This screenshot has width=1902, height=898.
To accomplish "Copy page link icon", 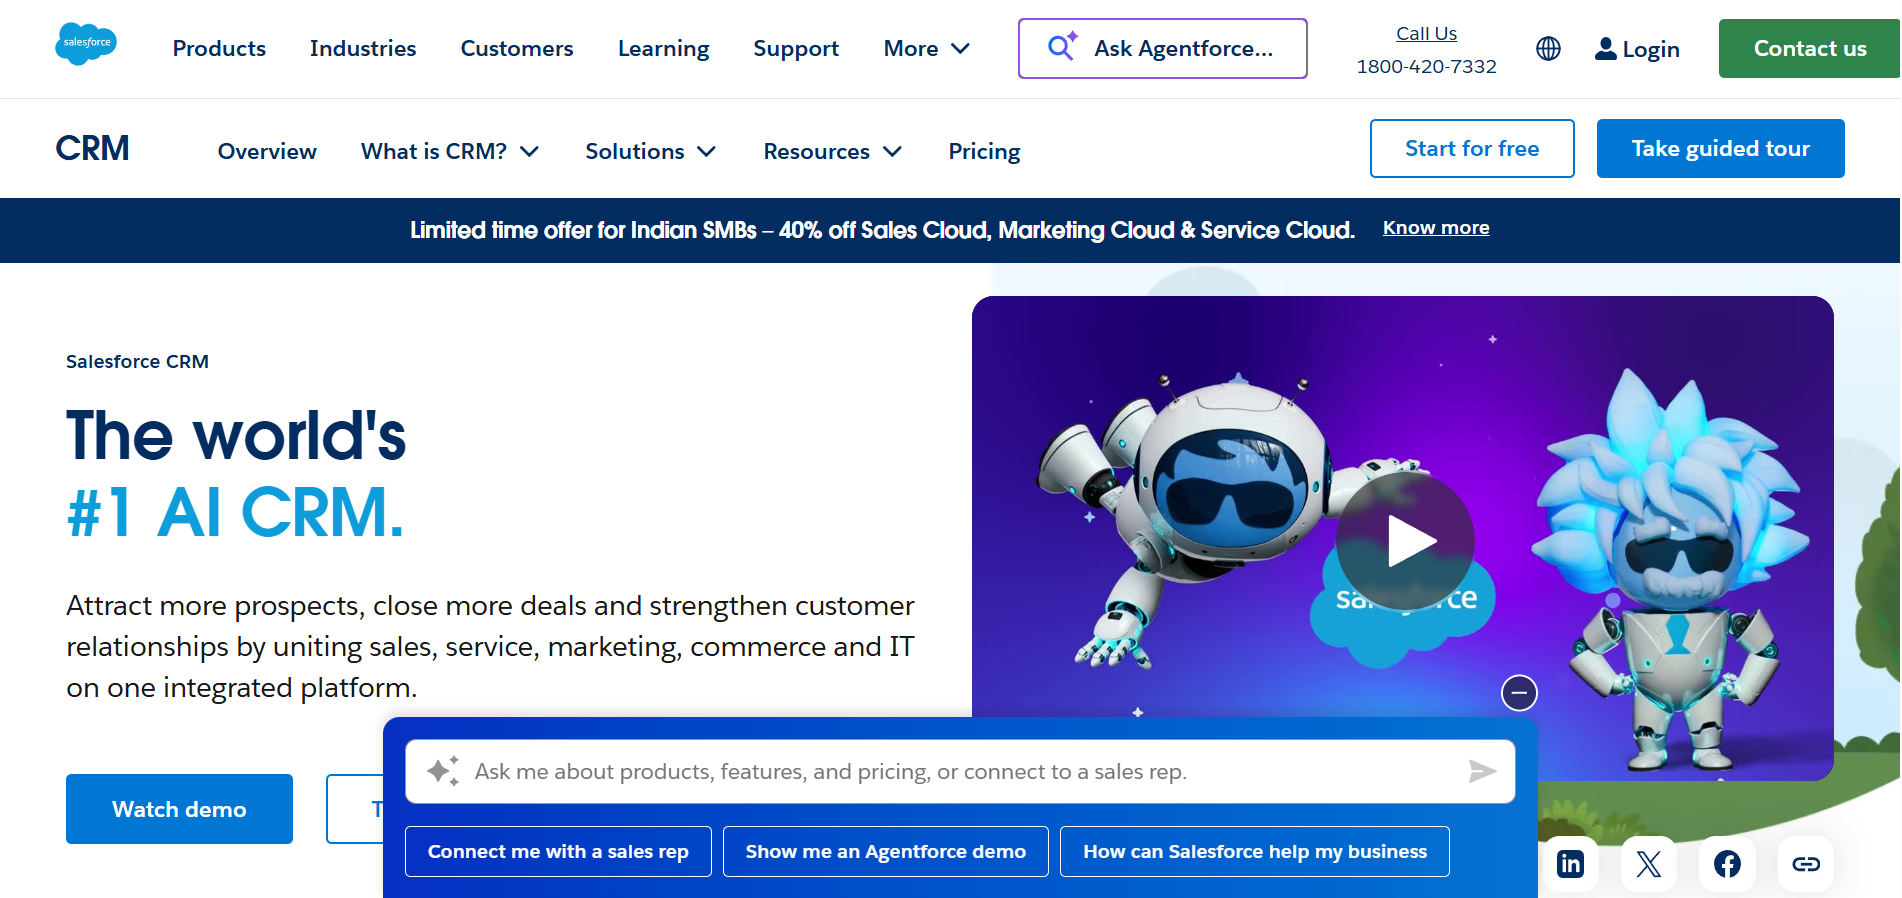I will pyautogui.click(x=1806, y=864).
